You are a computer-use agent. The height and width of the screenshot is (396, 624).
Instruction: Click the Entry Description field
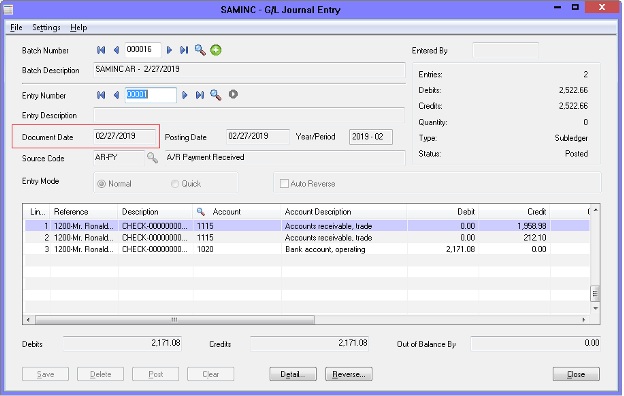click(249, 115)
